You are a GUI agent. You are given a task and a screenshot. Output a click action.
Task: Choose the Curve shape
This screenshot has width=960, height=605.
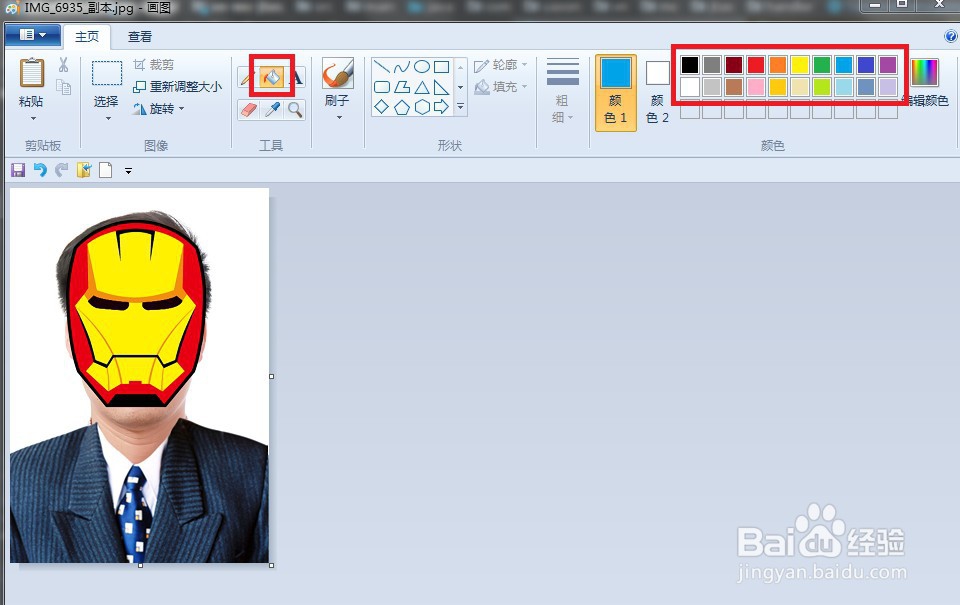pos(402,67)
